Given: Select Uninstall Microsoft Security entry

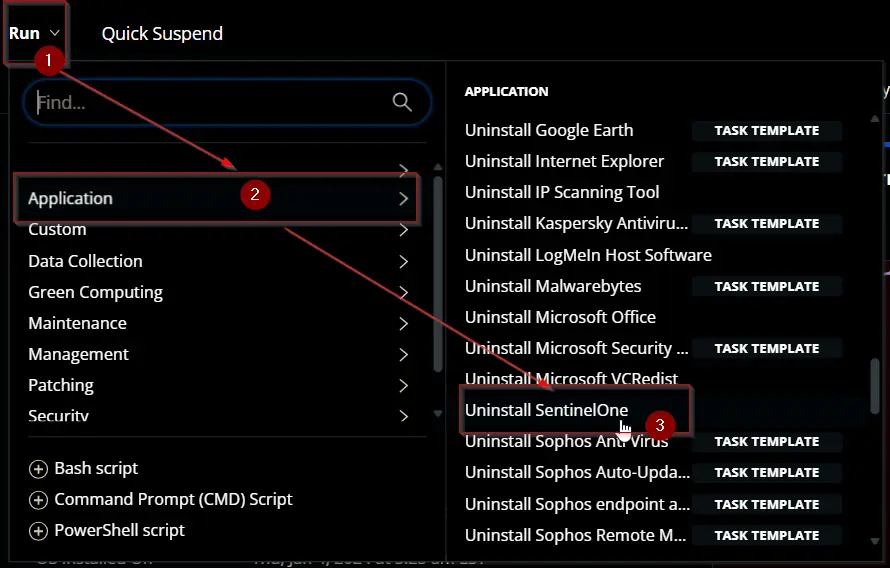Looking at the screenshot, I should [576, 348].
